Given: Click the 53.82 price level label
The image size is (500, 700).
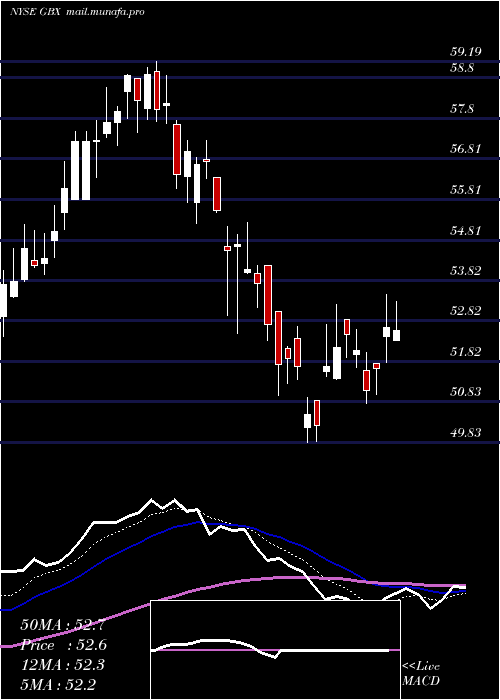Looking at the screenshot, I should pyautogui.click(x=465, y=271).
